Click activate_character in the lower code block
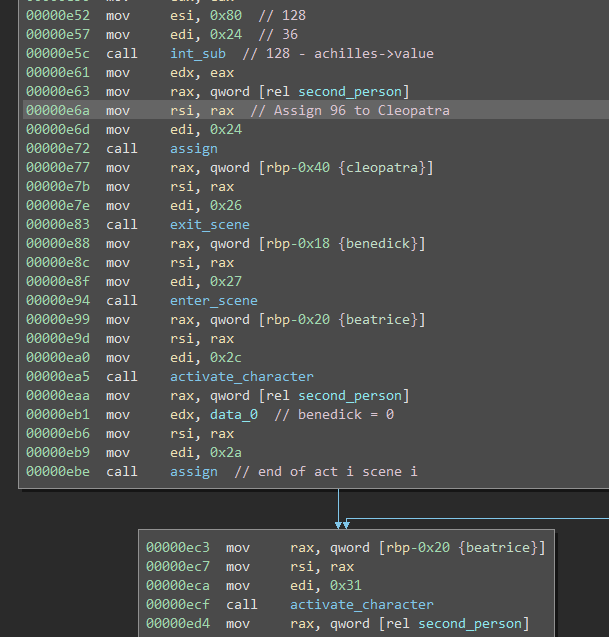Screen dimensions: 609x637 [x=361, y=604]
